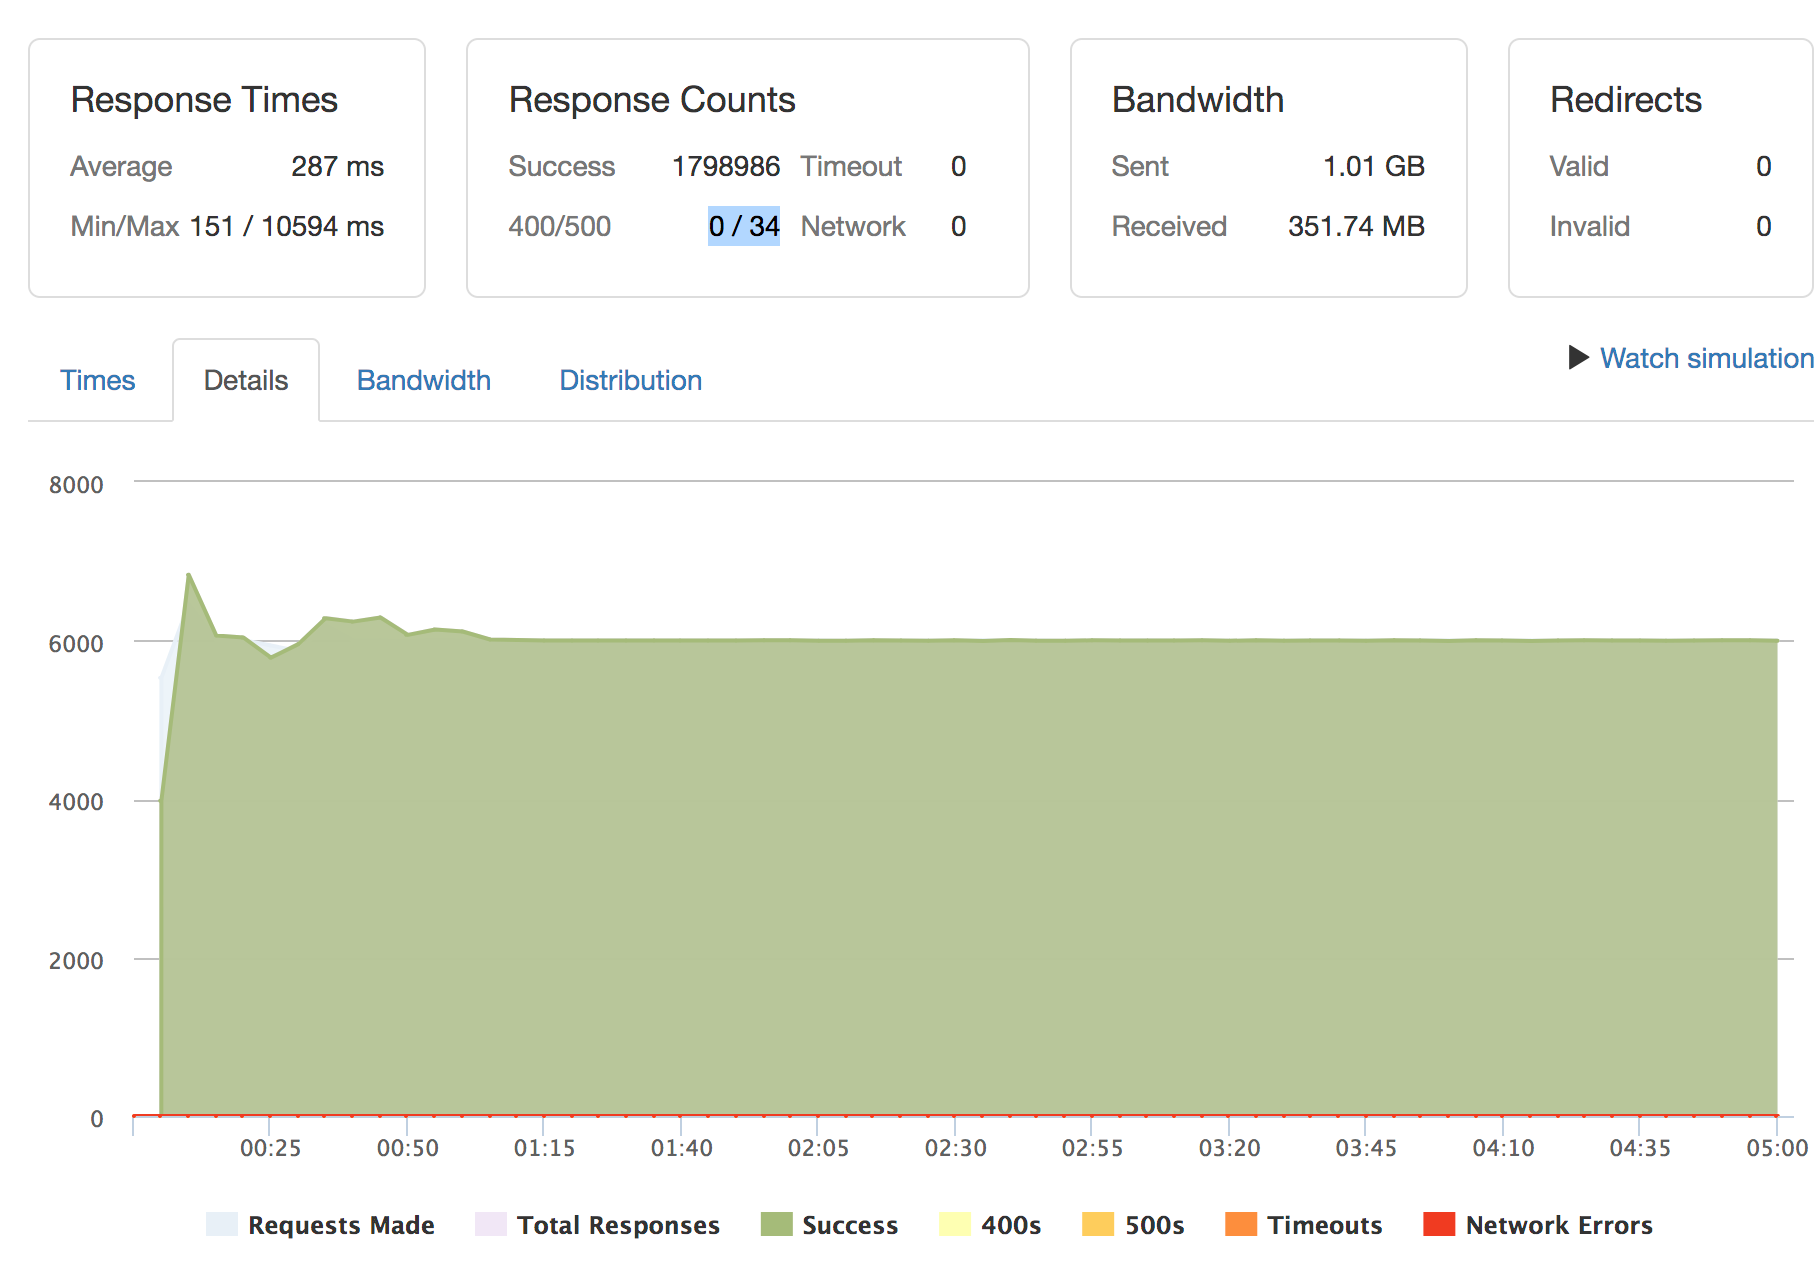
Task: Hide the Success series via its legend label
Action: pos(849,1225)
